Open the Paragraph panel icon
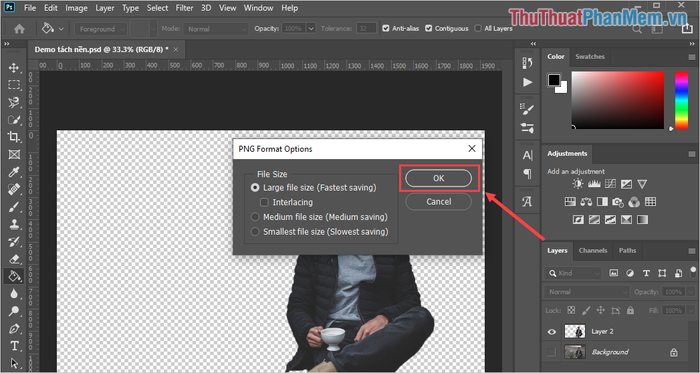Viewport: 700px width, 373px height. point(527,174)
